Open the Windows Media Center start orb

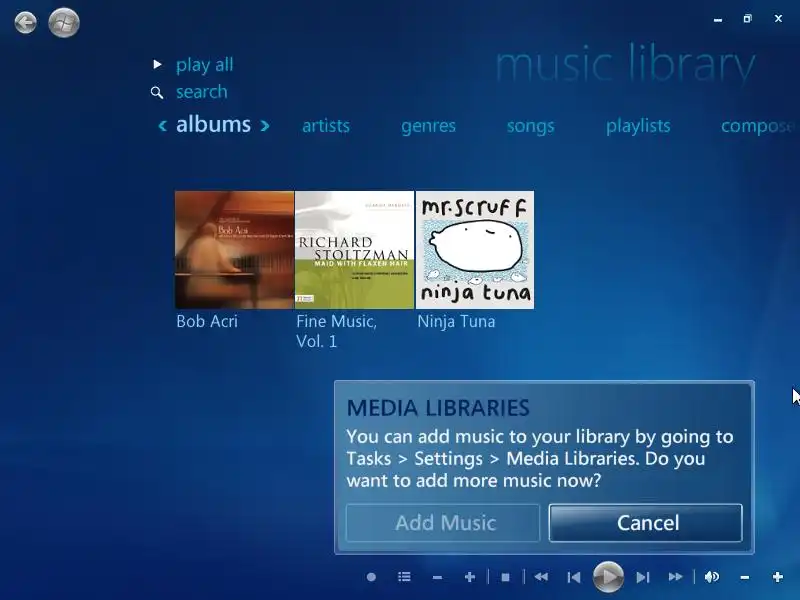coord(64,23)
